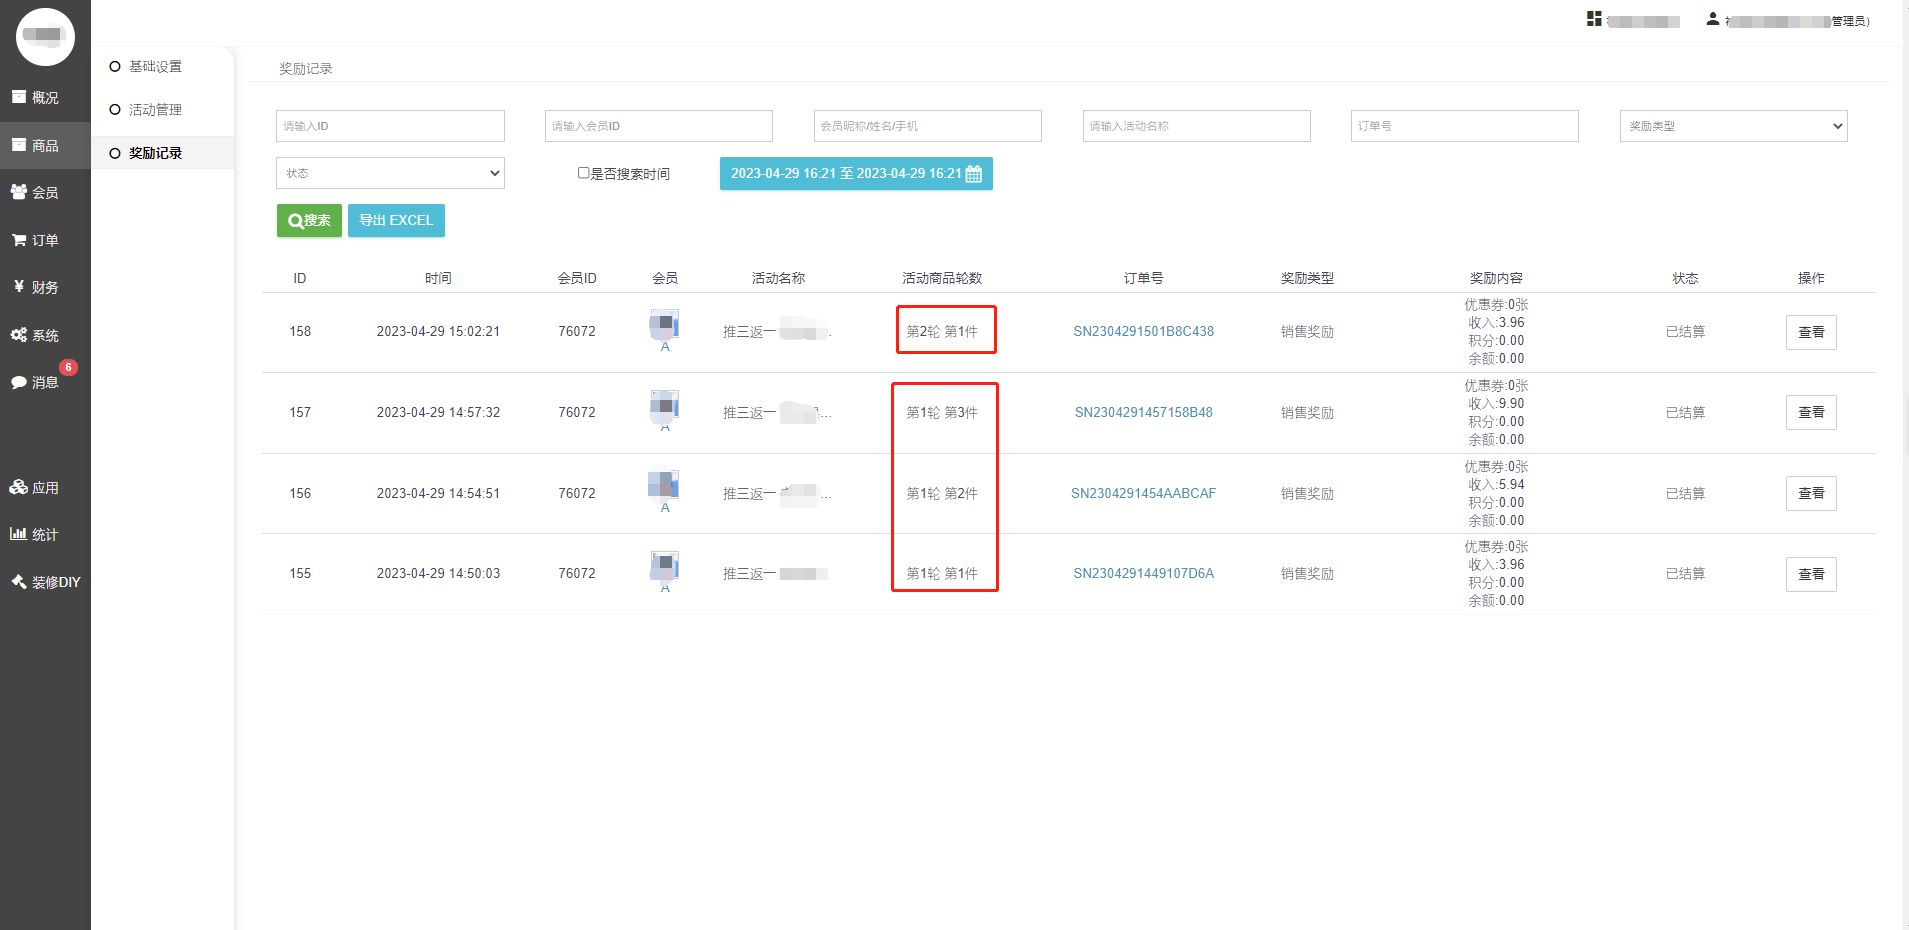Open the 统计 bar chart icon

coord(18,534)
